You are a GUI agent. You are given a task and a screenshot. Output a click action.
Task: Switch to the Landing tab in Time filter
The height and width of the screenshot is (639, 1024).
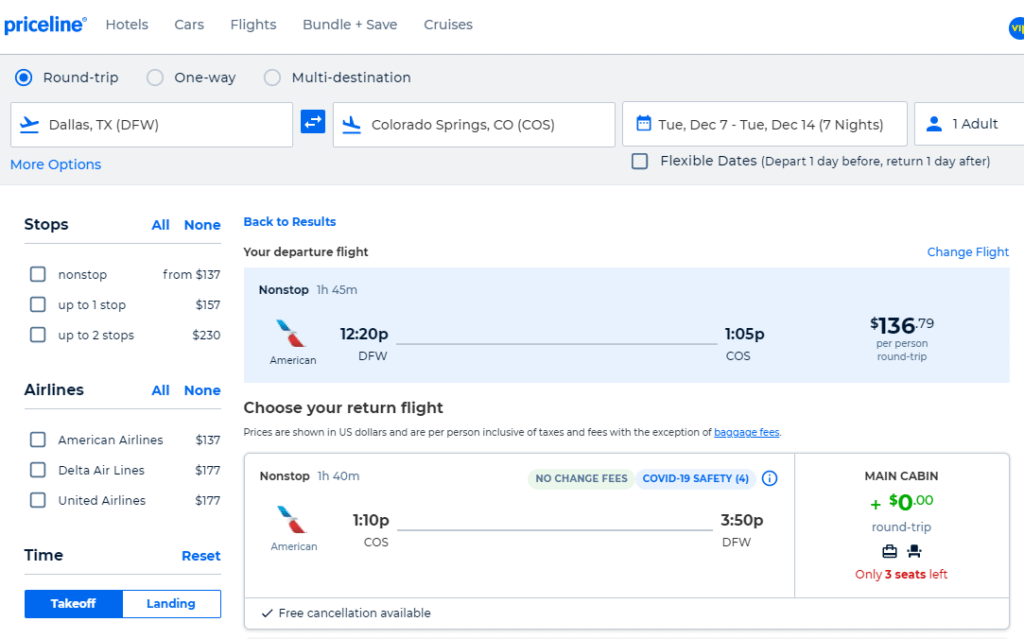171,603
